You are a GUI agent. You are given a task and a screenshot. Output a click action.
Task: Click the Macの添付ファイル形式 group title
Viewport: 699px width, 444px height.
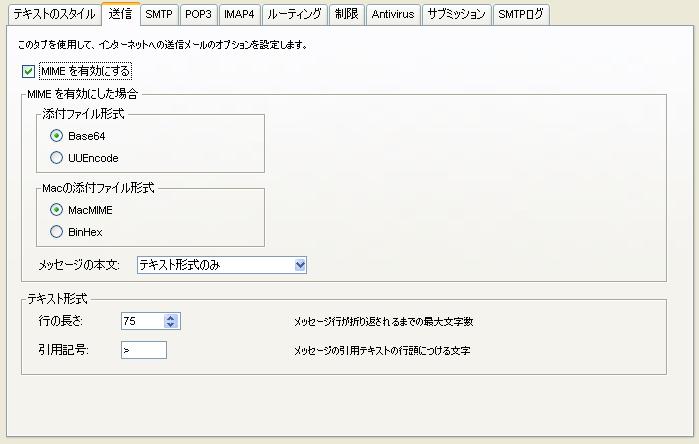pos(98,188)
